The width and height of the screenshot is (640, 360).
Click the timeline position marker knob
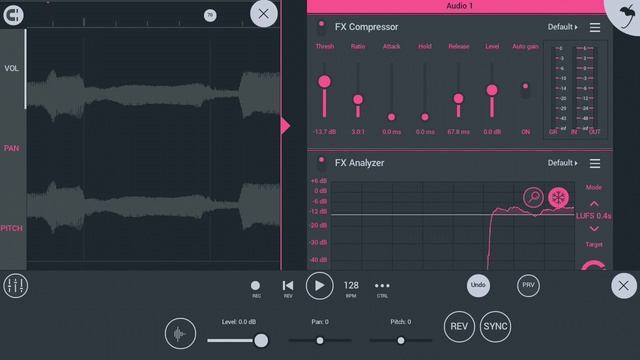coord(210,16)
